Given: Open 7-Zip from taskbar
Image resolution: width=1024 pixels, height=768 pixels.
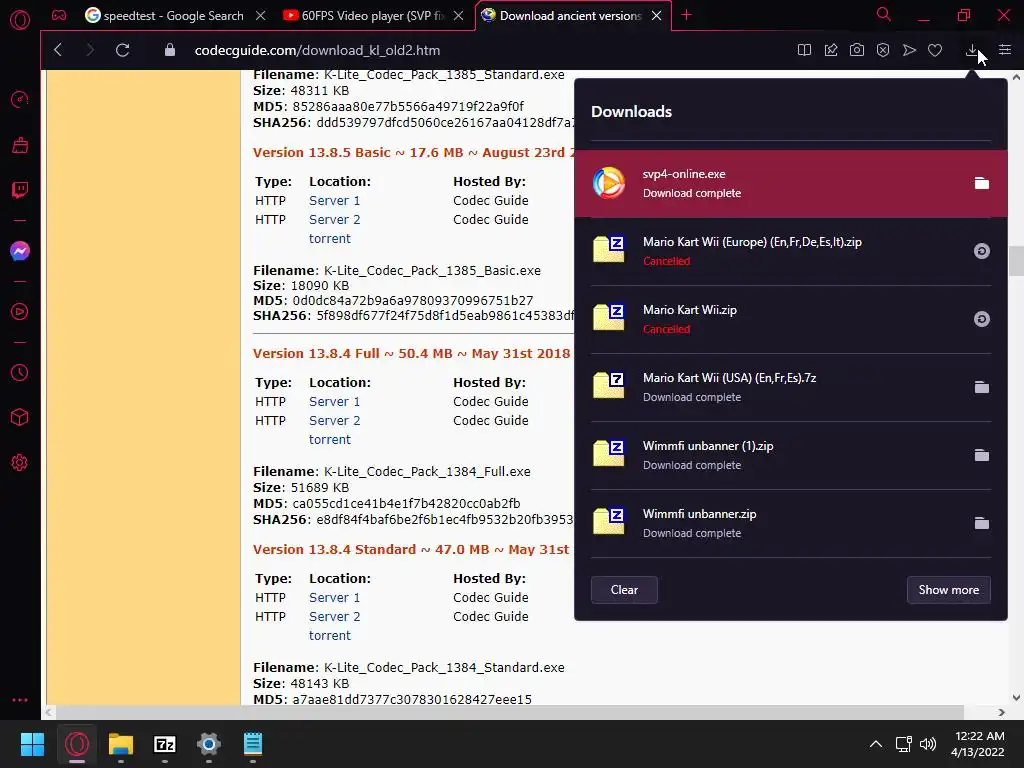Looking at the screenshot, I should [x=165, y=744].
